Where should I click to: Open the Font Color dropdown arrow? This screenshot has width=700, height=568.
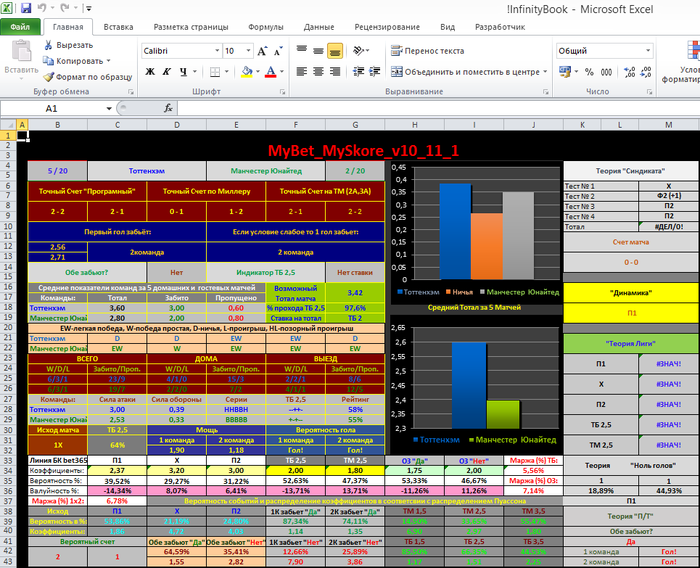point(282,71)
